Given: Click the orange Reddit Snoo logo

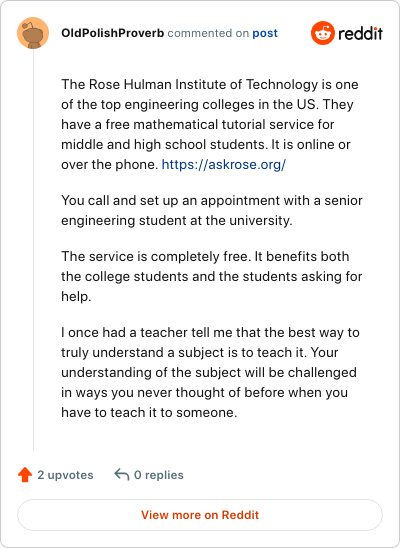Looking at the screenshot, I should click(322, 33).
